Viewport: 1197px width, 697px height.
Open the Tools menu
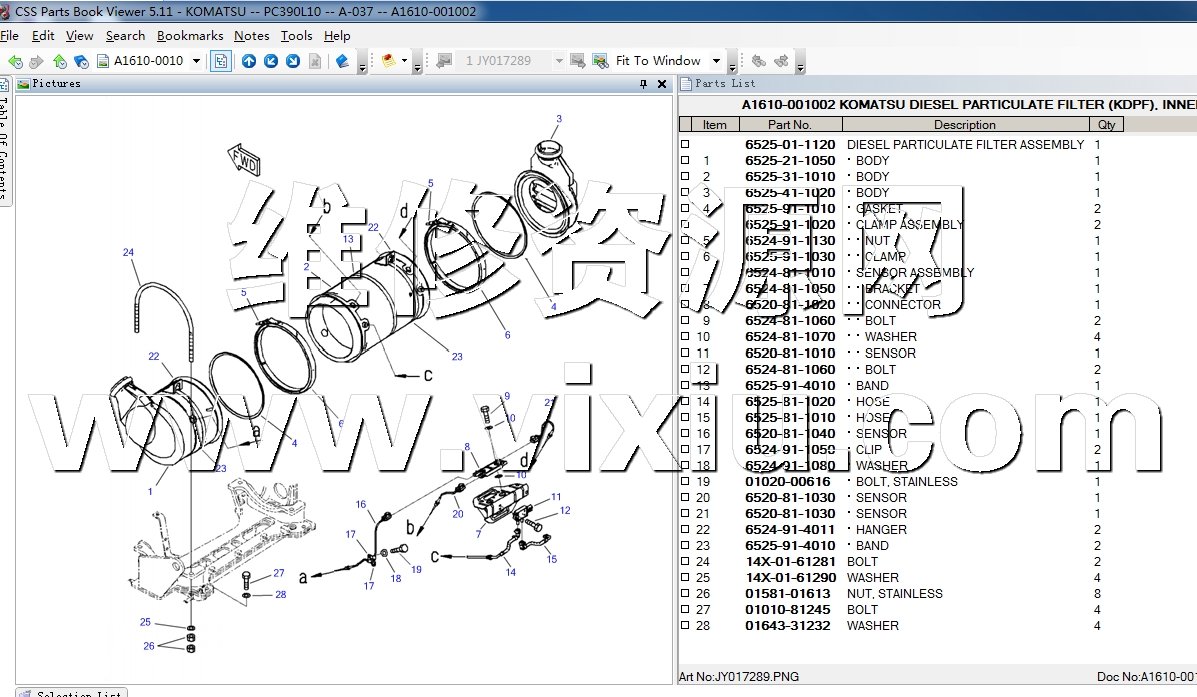coord(296,36)
